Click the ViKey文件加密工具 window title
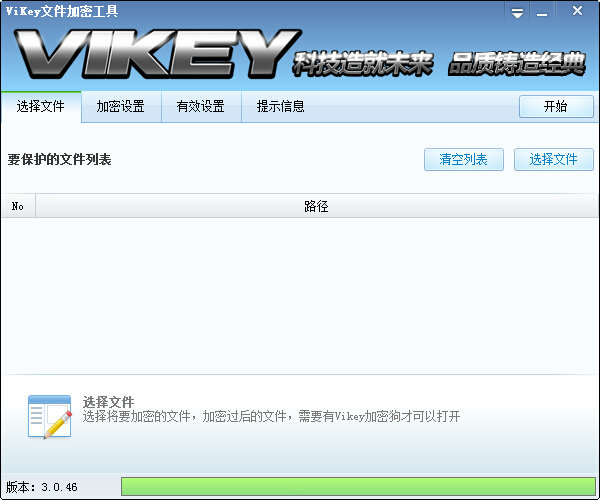 62,11
